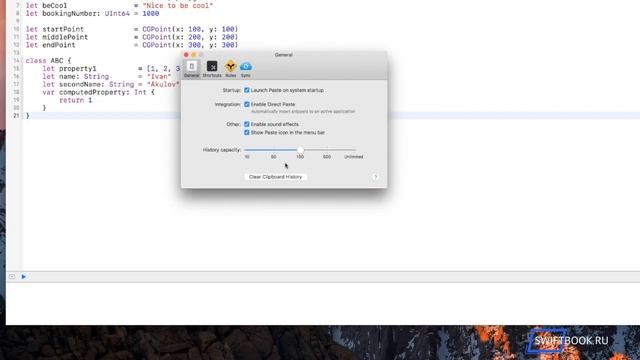Click the 'let property1' code line
640x360 pixels.
pos(111,69)
